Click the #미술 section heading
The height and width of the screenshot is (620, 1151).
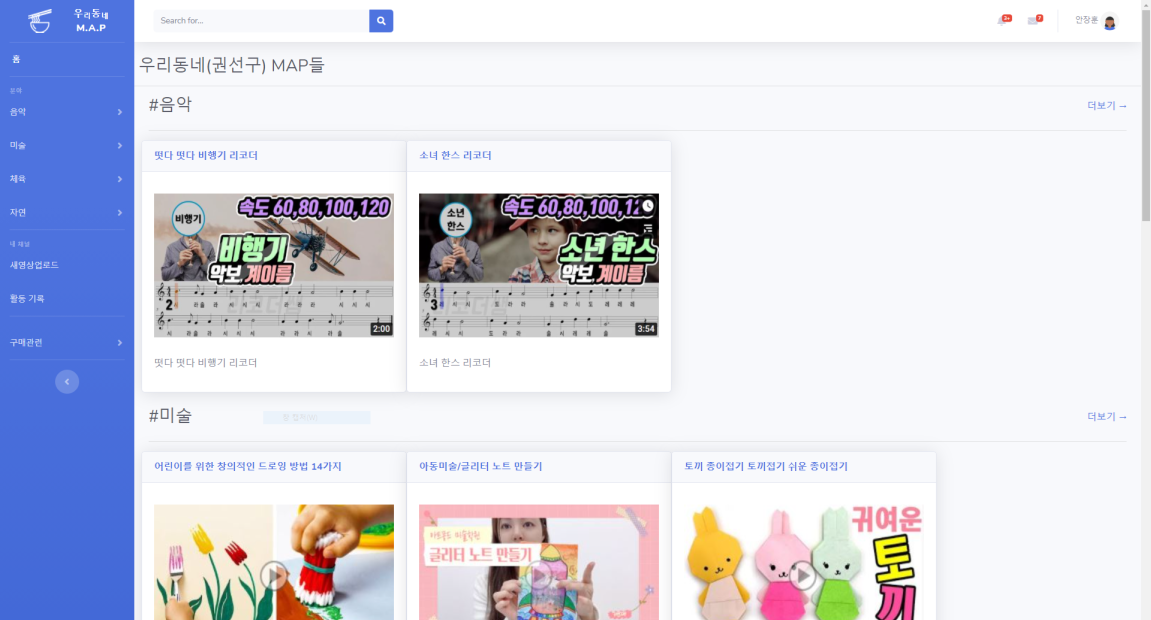pos(170,415)
